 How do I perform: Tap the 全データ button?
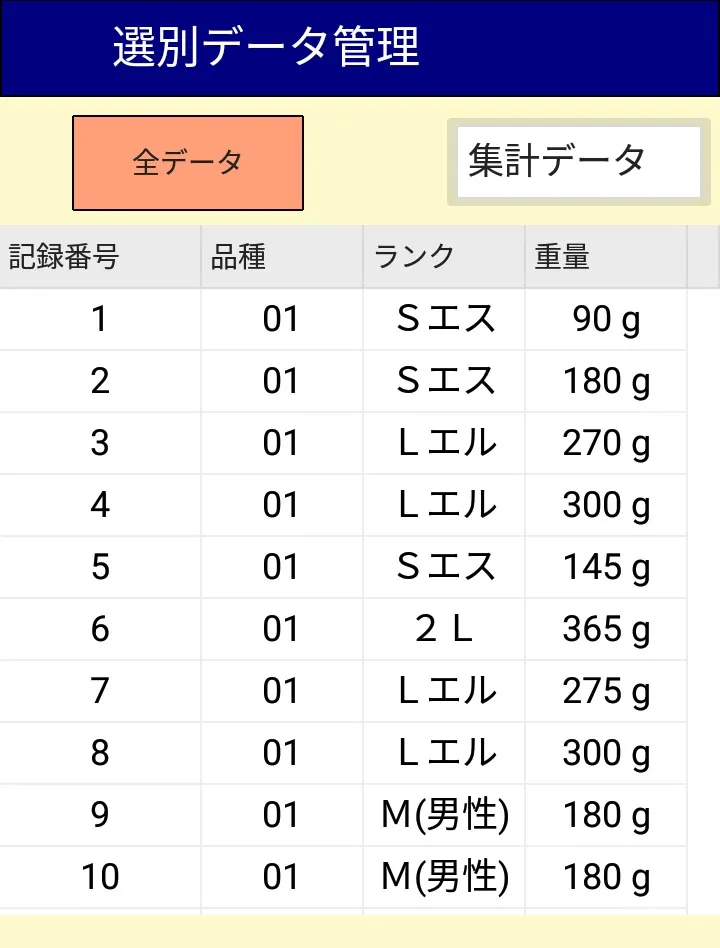coord(188,163)
